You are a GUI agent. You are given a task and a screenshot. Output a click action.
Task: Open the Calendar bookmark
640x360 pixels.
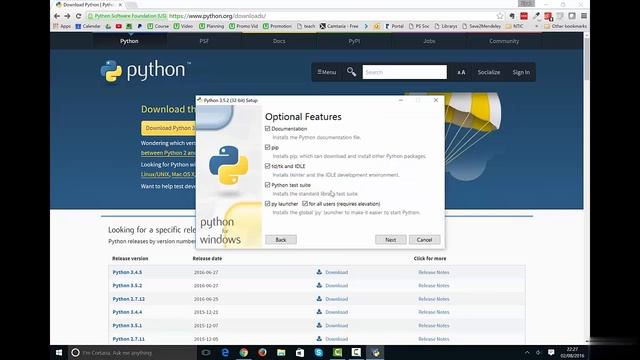tap(87, 26)
